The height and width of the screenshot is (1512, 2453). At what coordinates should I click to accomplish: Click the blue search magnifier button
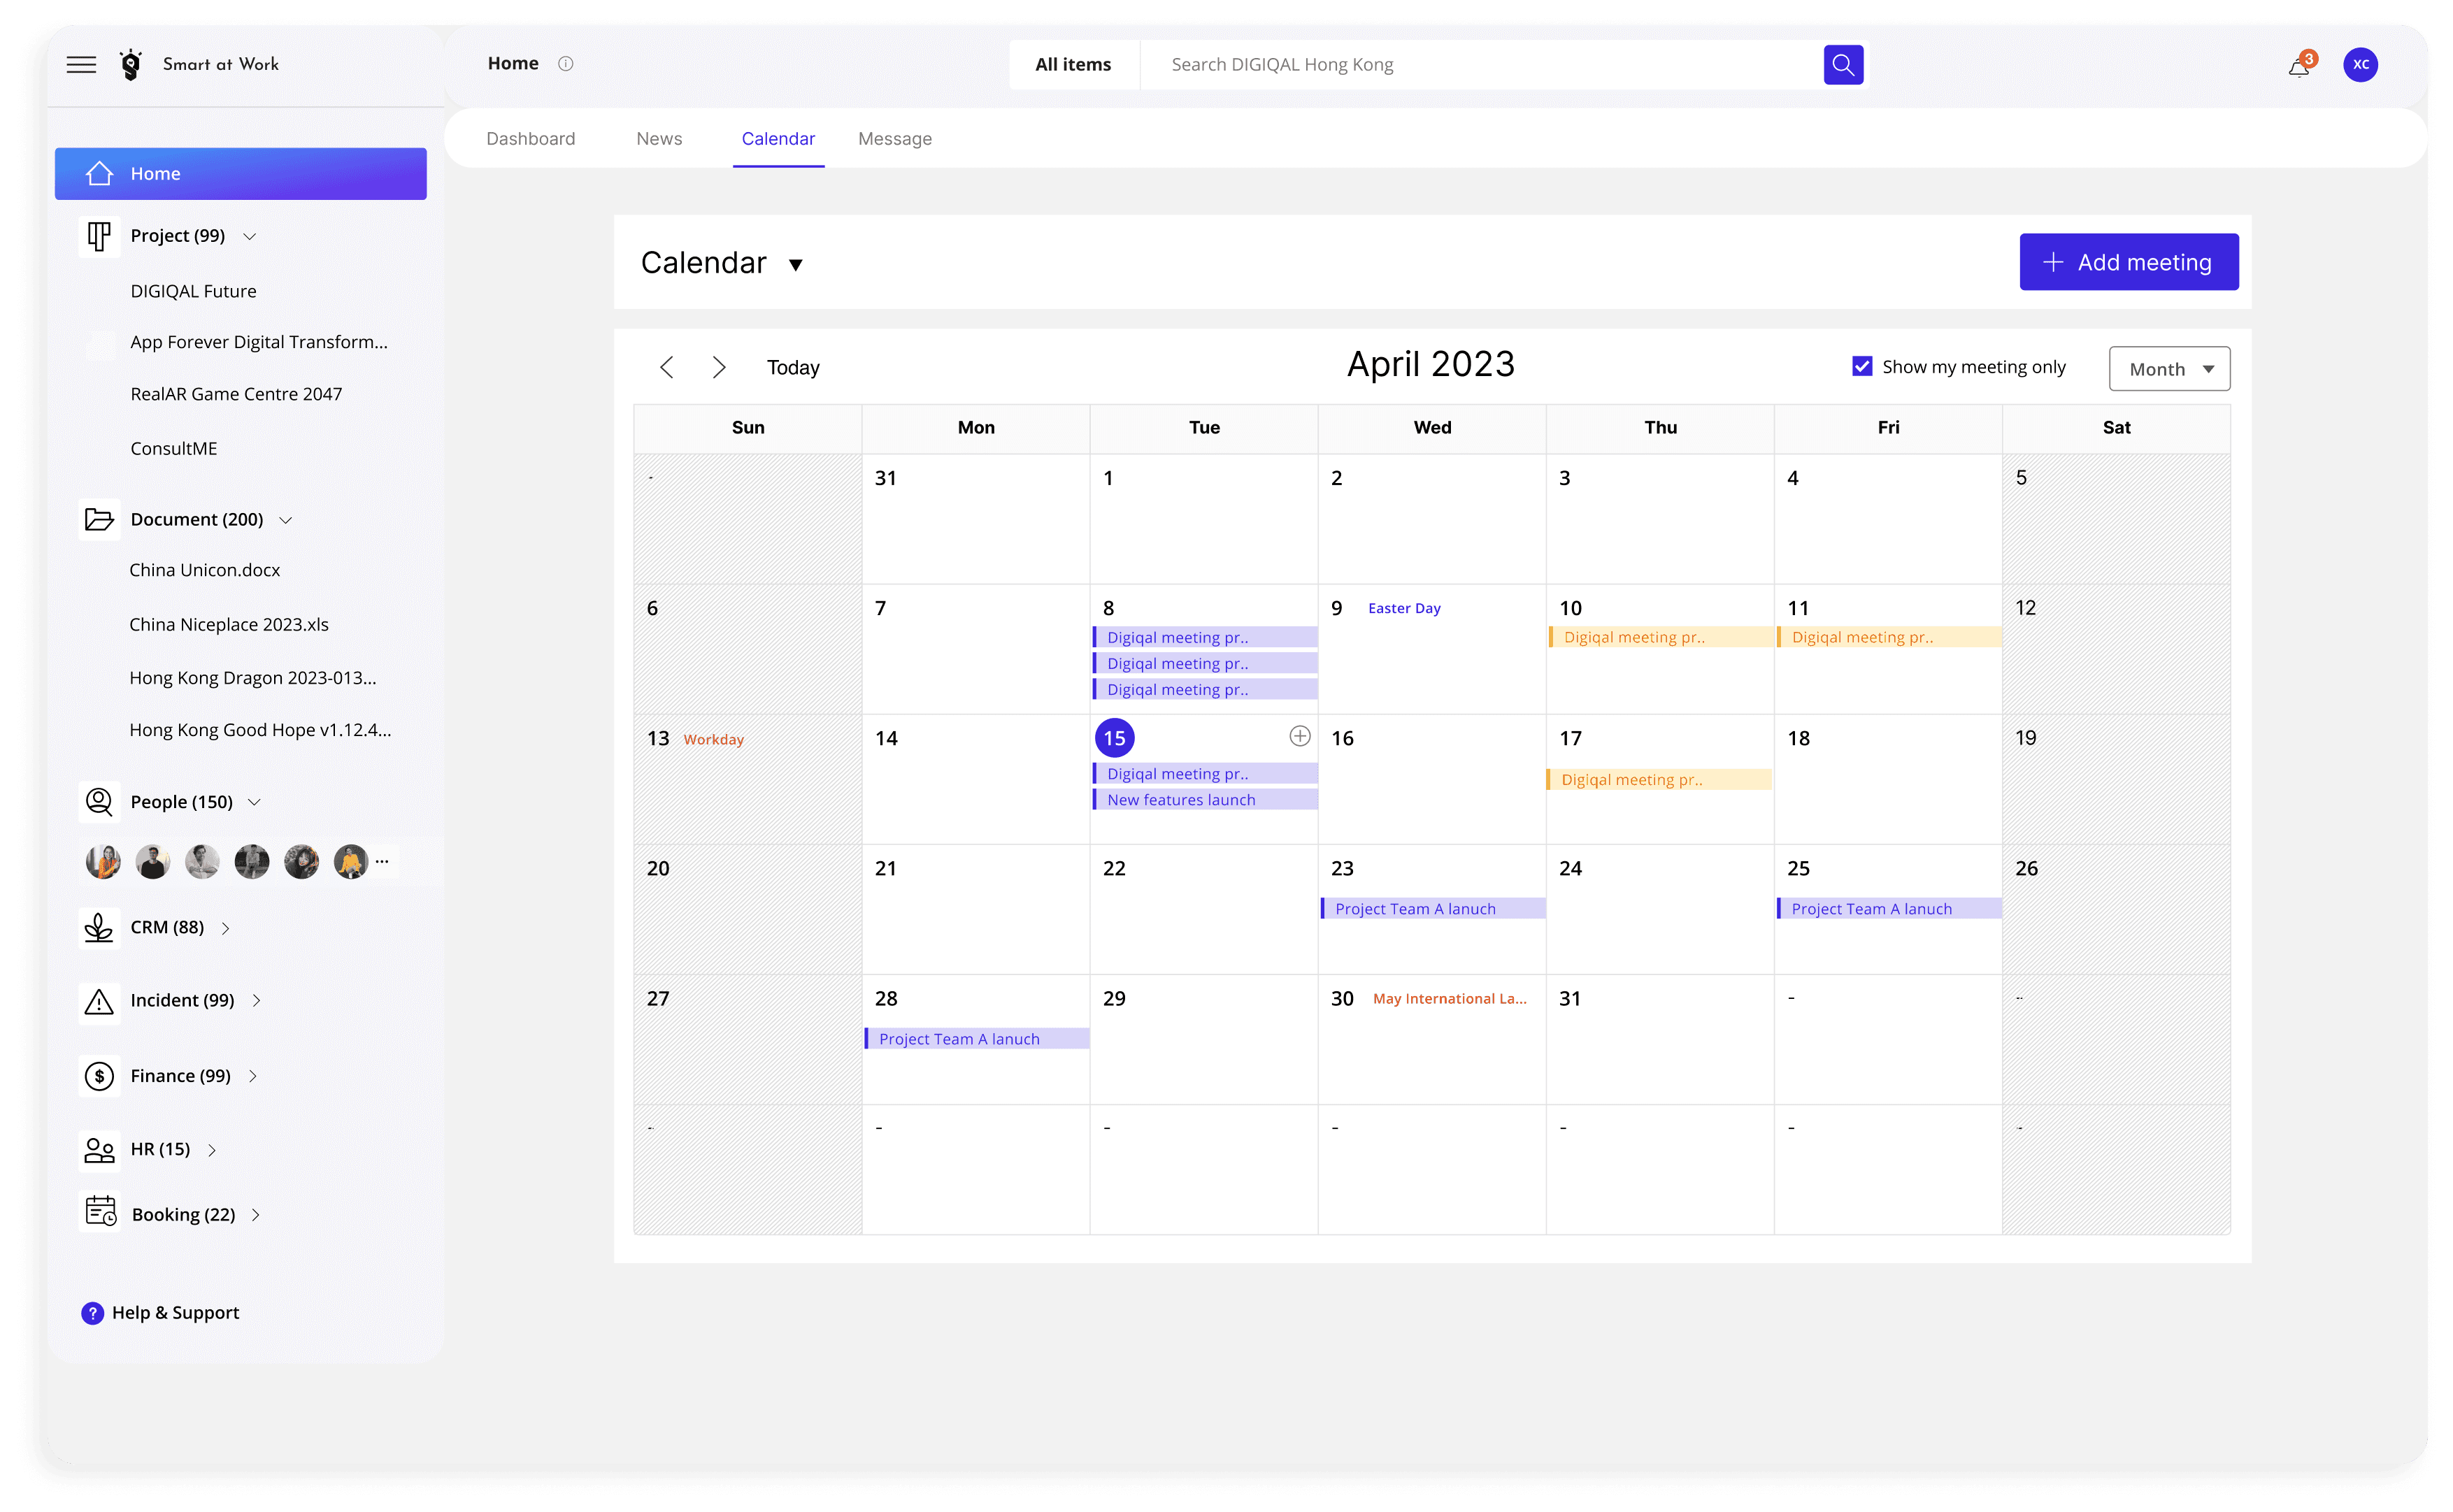[x=1842, y=65]
